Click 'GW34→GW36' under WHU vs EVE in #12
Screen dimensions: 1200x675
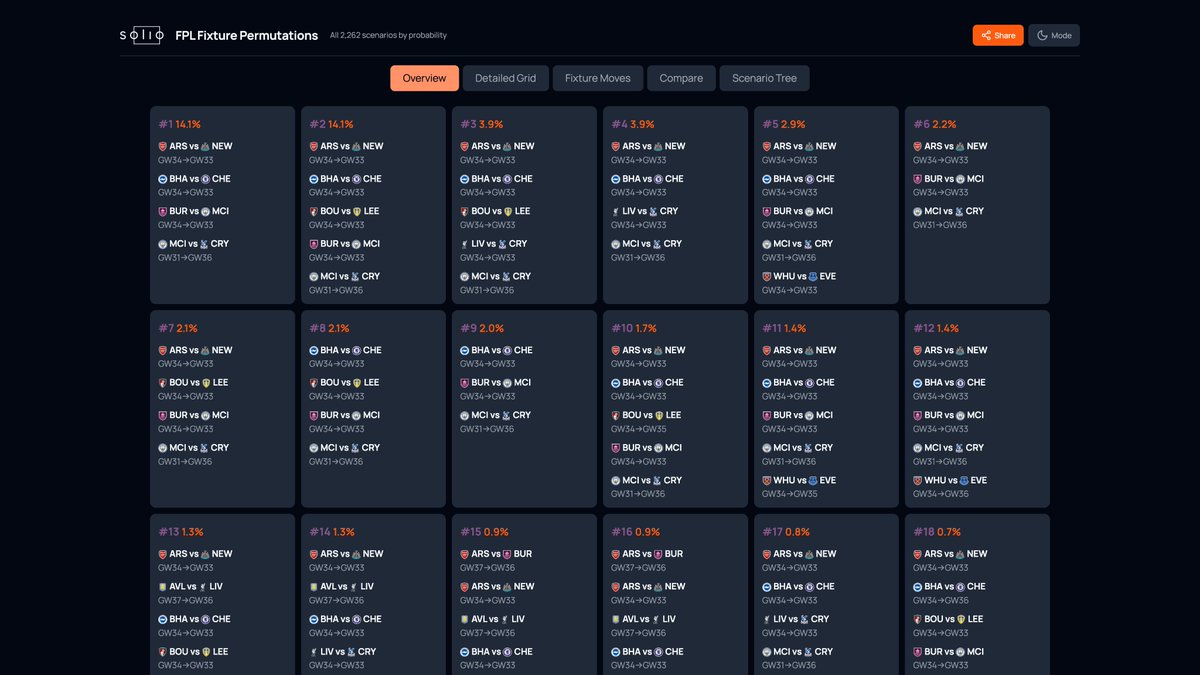(940, 494)
